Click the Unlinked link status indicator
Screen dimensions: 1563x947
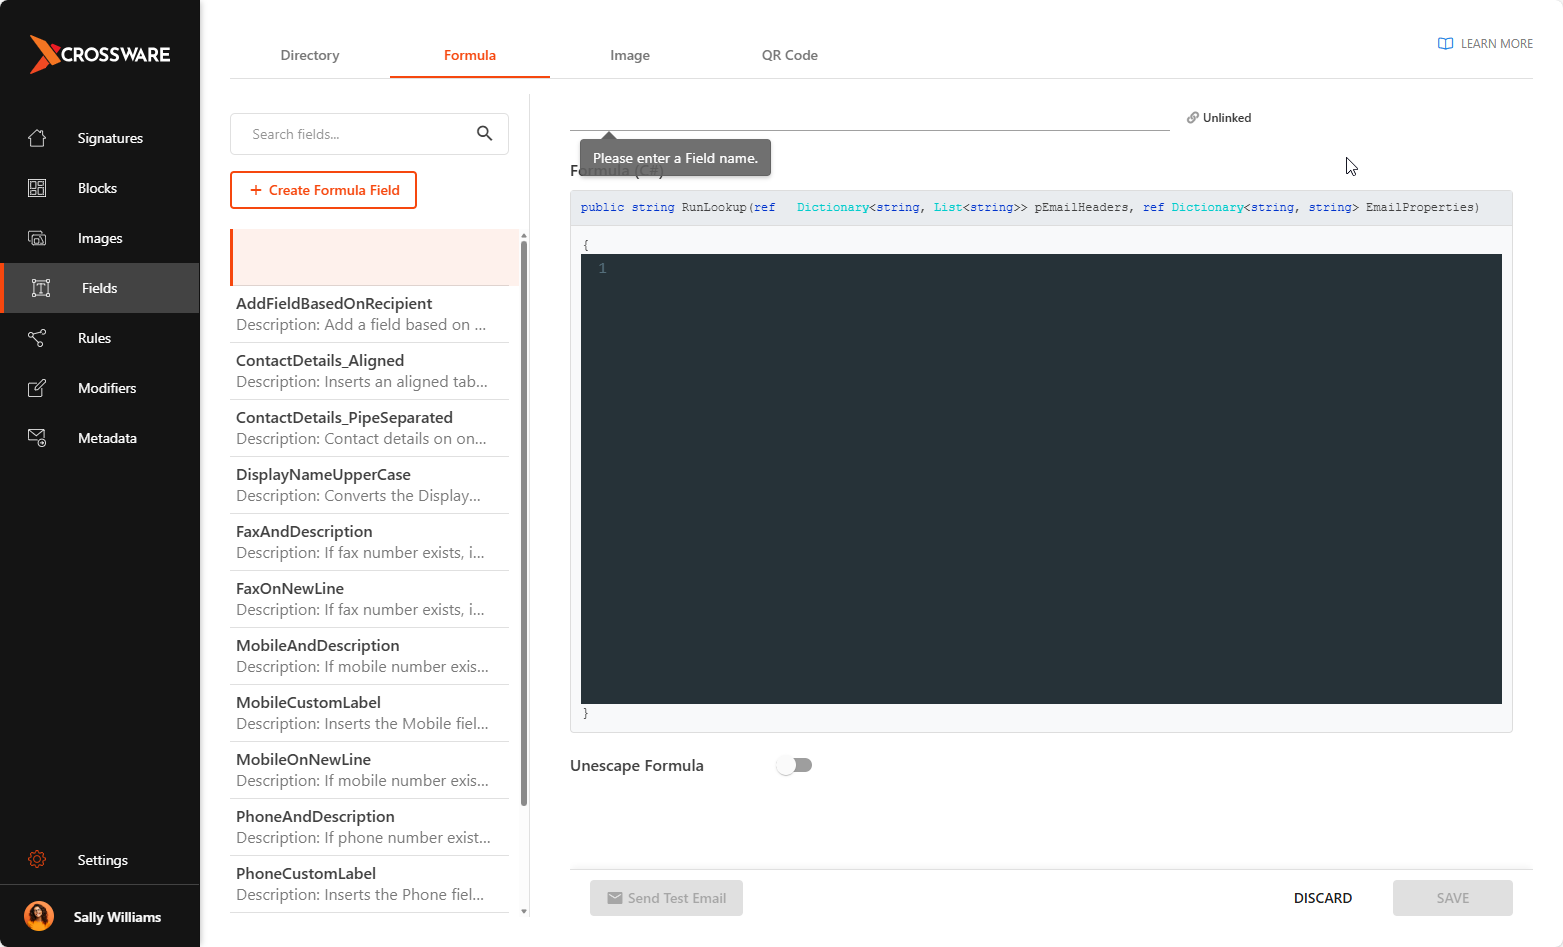pyautogui.click(x=1219, y=118)
